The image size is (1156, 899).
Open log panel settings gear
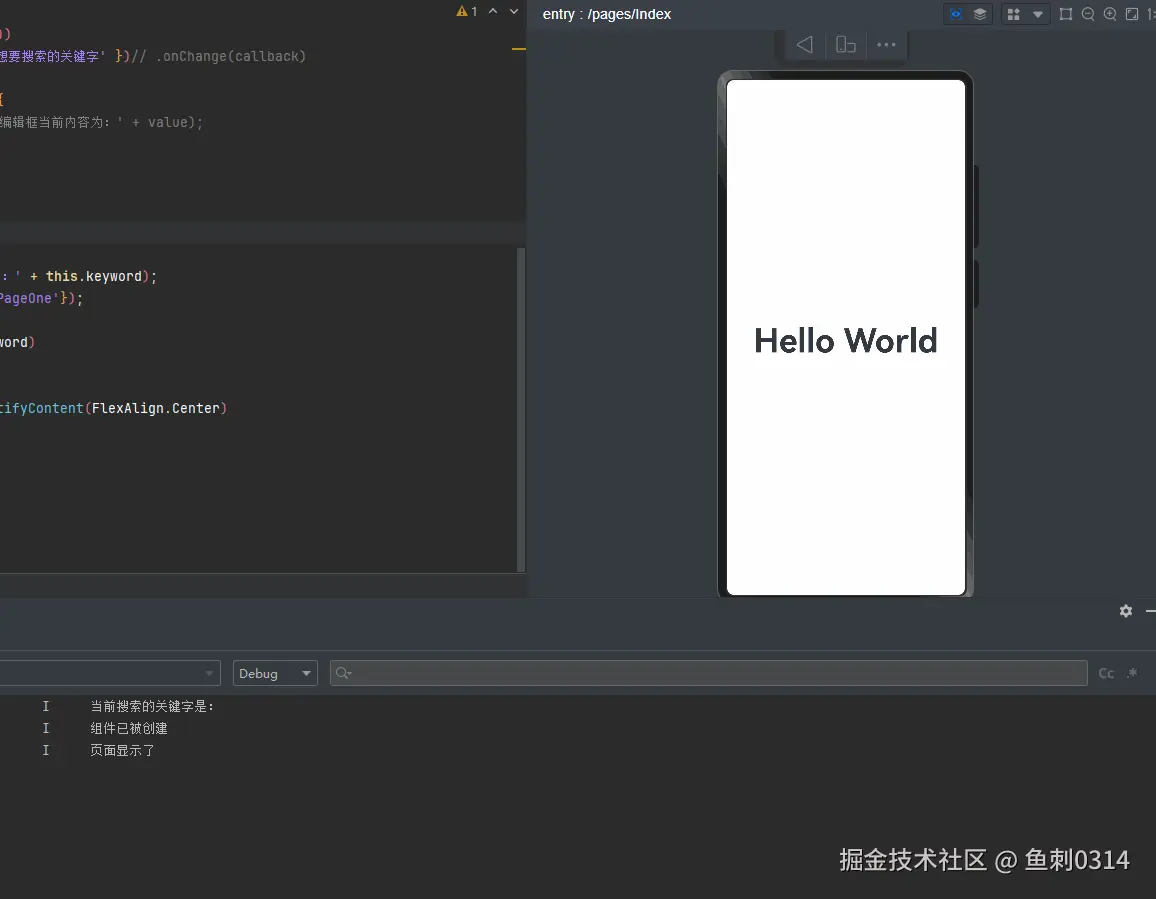pos(1126,611)
